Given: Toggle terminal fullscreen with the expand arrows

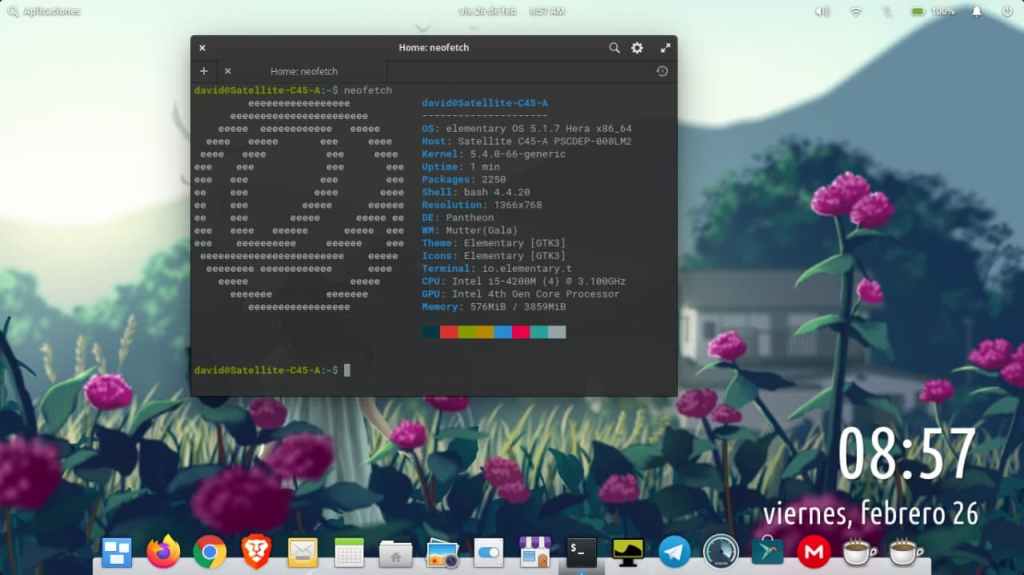Looking at the screenshot, I should tap(665, 47).
